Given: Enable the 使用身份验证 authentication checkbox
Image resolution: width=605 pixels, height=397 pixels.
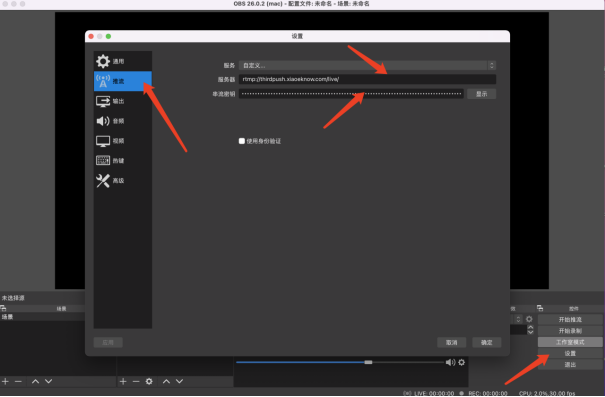Looking at the screenshot, I should point(242,141).
